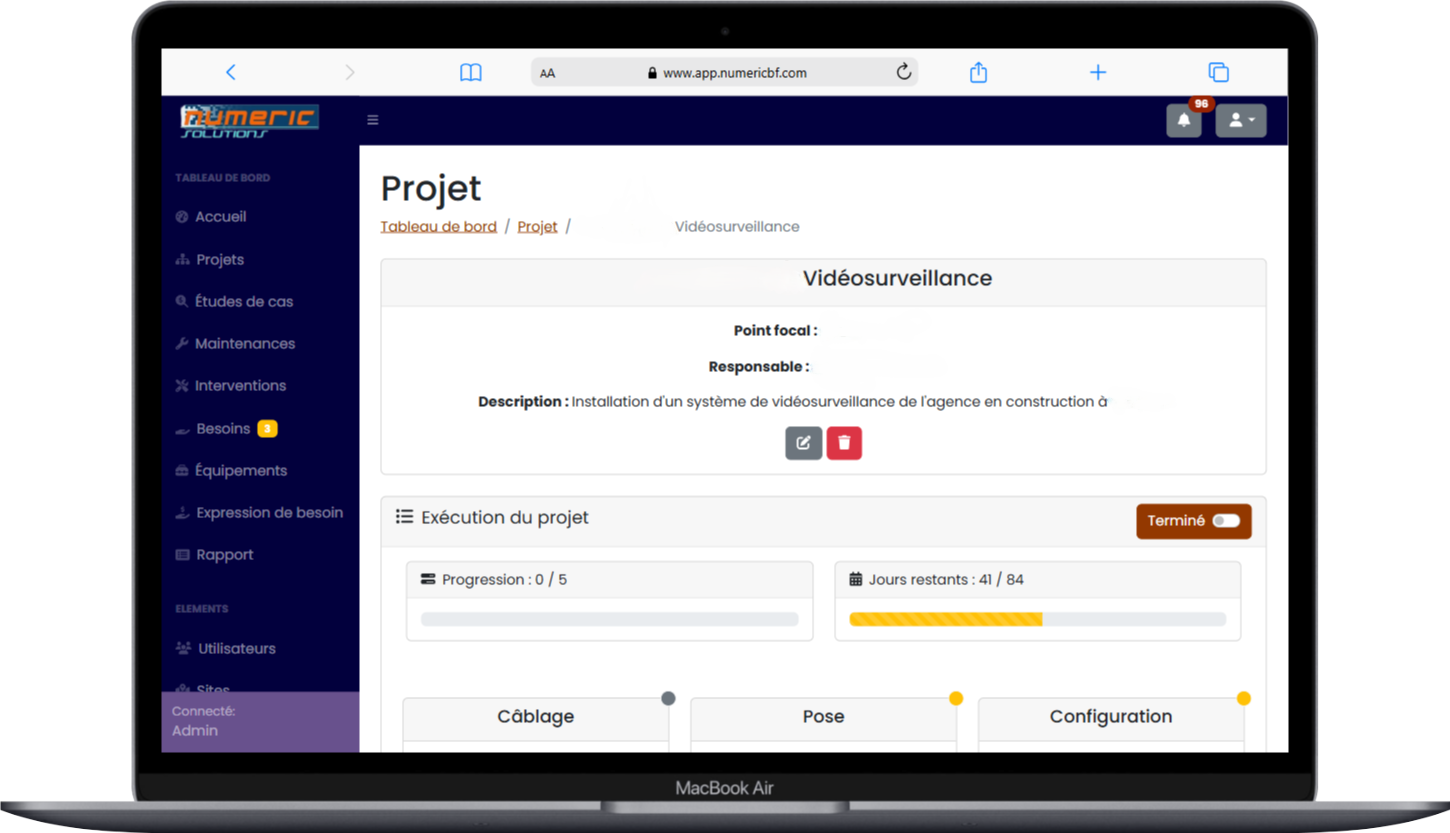
Task: Click the notification bell icon
Action: (x=1184, y=121)
